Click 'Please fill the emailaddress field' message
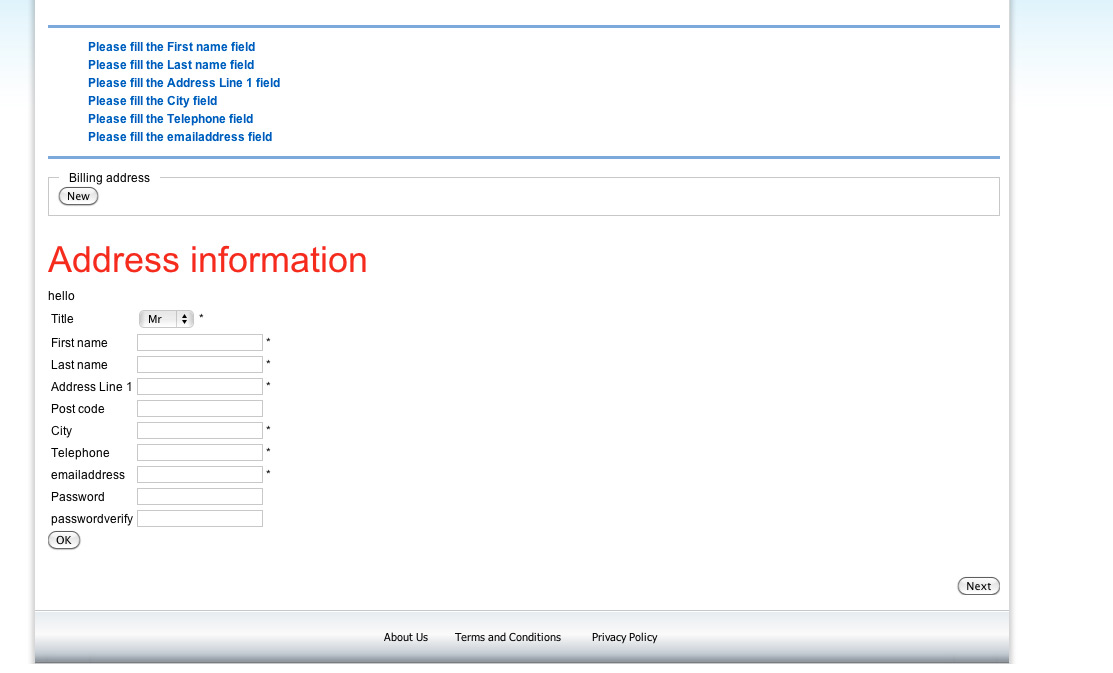Viewport: 1113px width, 673px height. (180, 136)
